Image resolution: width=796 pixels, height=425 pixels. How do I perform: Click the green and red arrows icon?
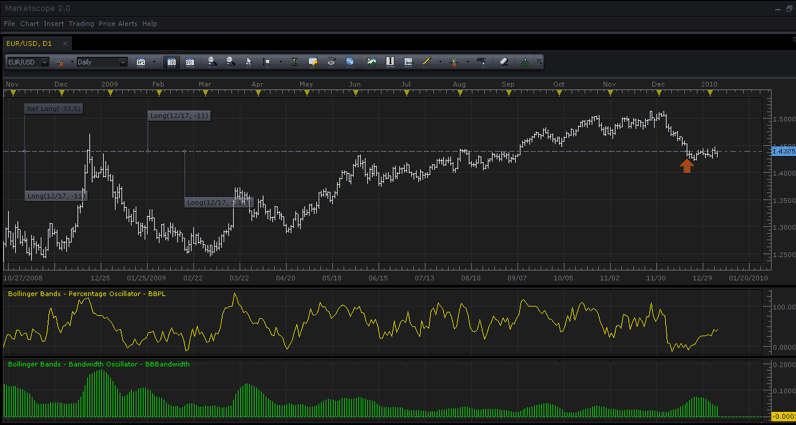[x=454, y=62]
